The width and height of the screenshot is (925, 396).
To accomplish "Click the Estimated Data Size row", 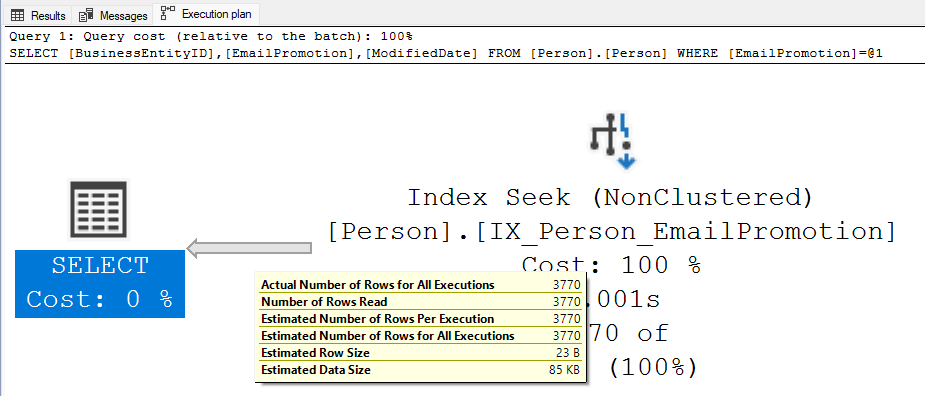I will pyautogui.click(x=421, y=370).
